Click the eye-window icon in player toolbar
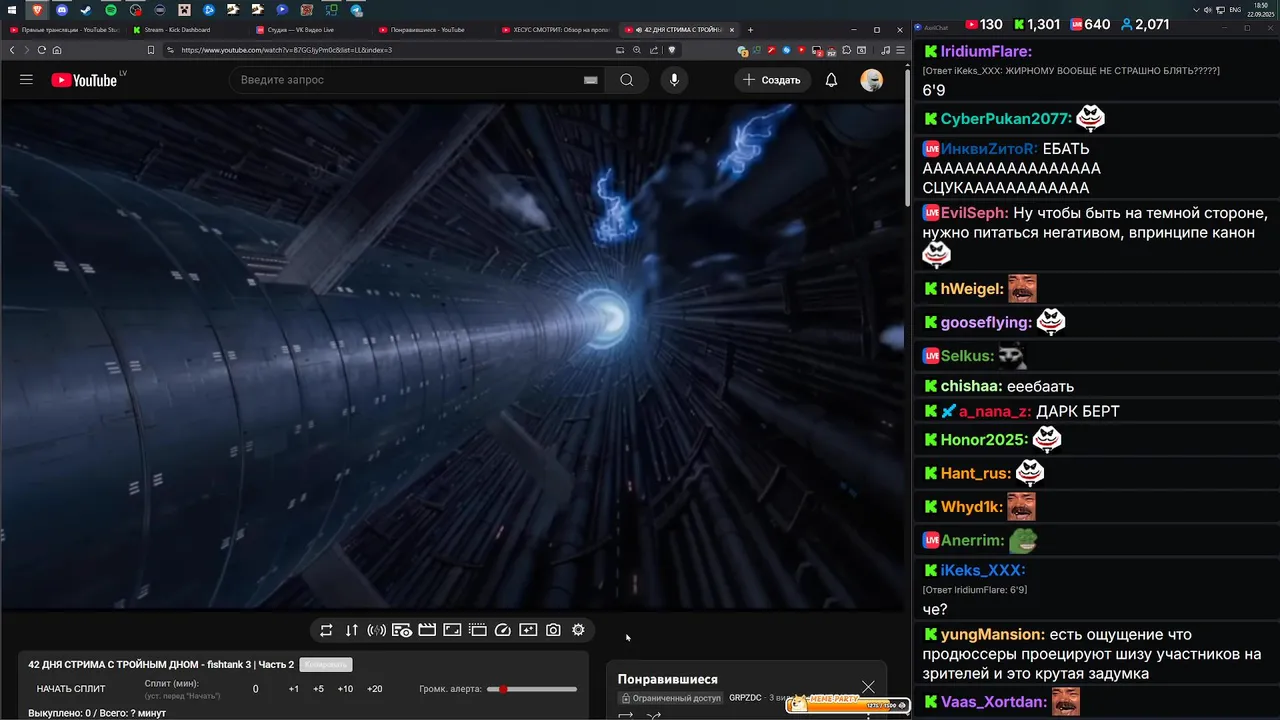The height and width of the screenshot is (720, 1280). [402, 630]
